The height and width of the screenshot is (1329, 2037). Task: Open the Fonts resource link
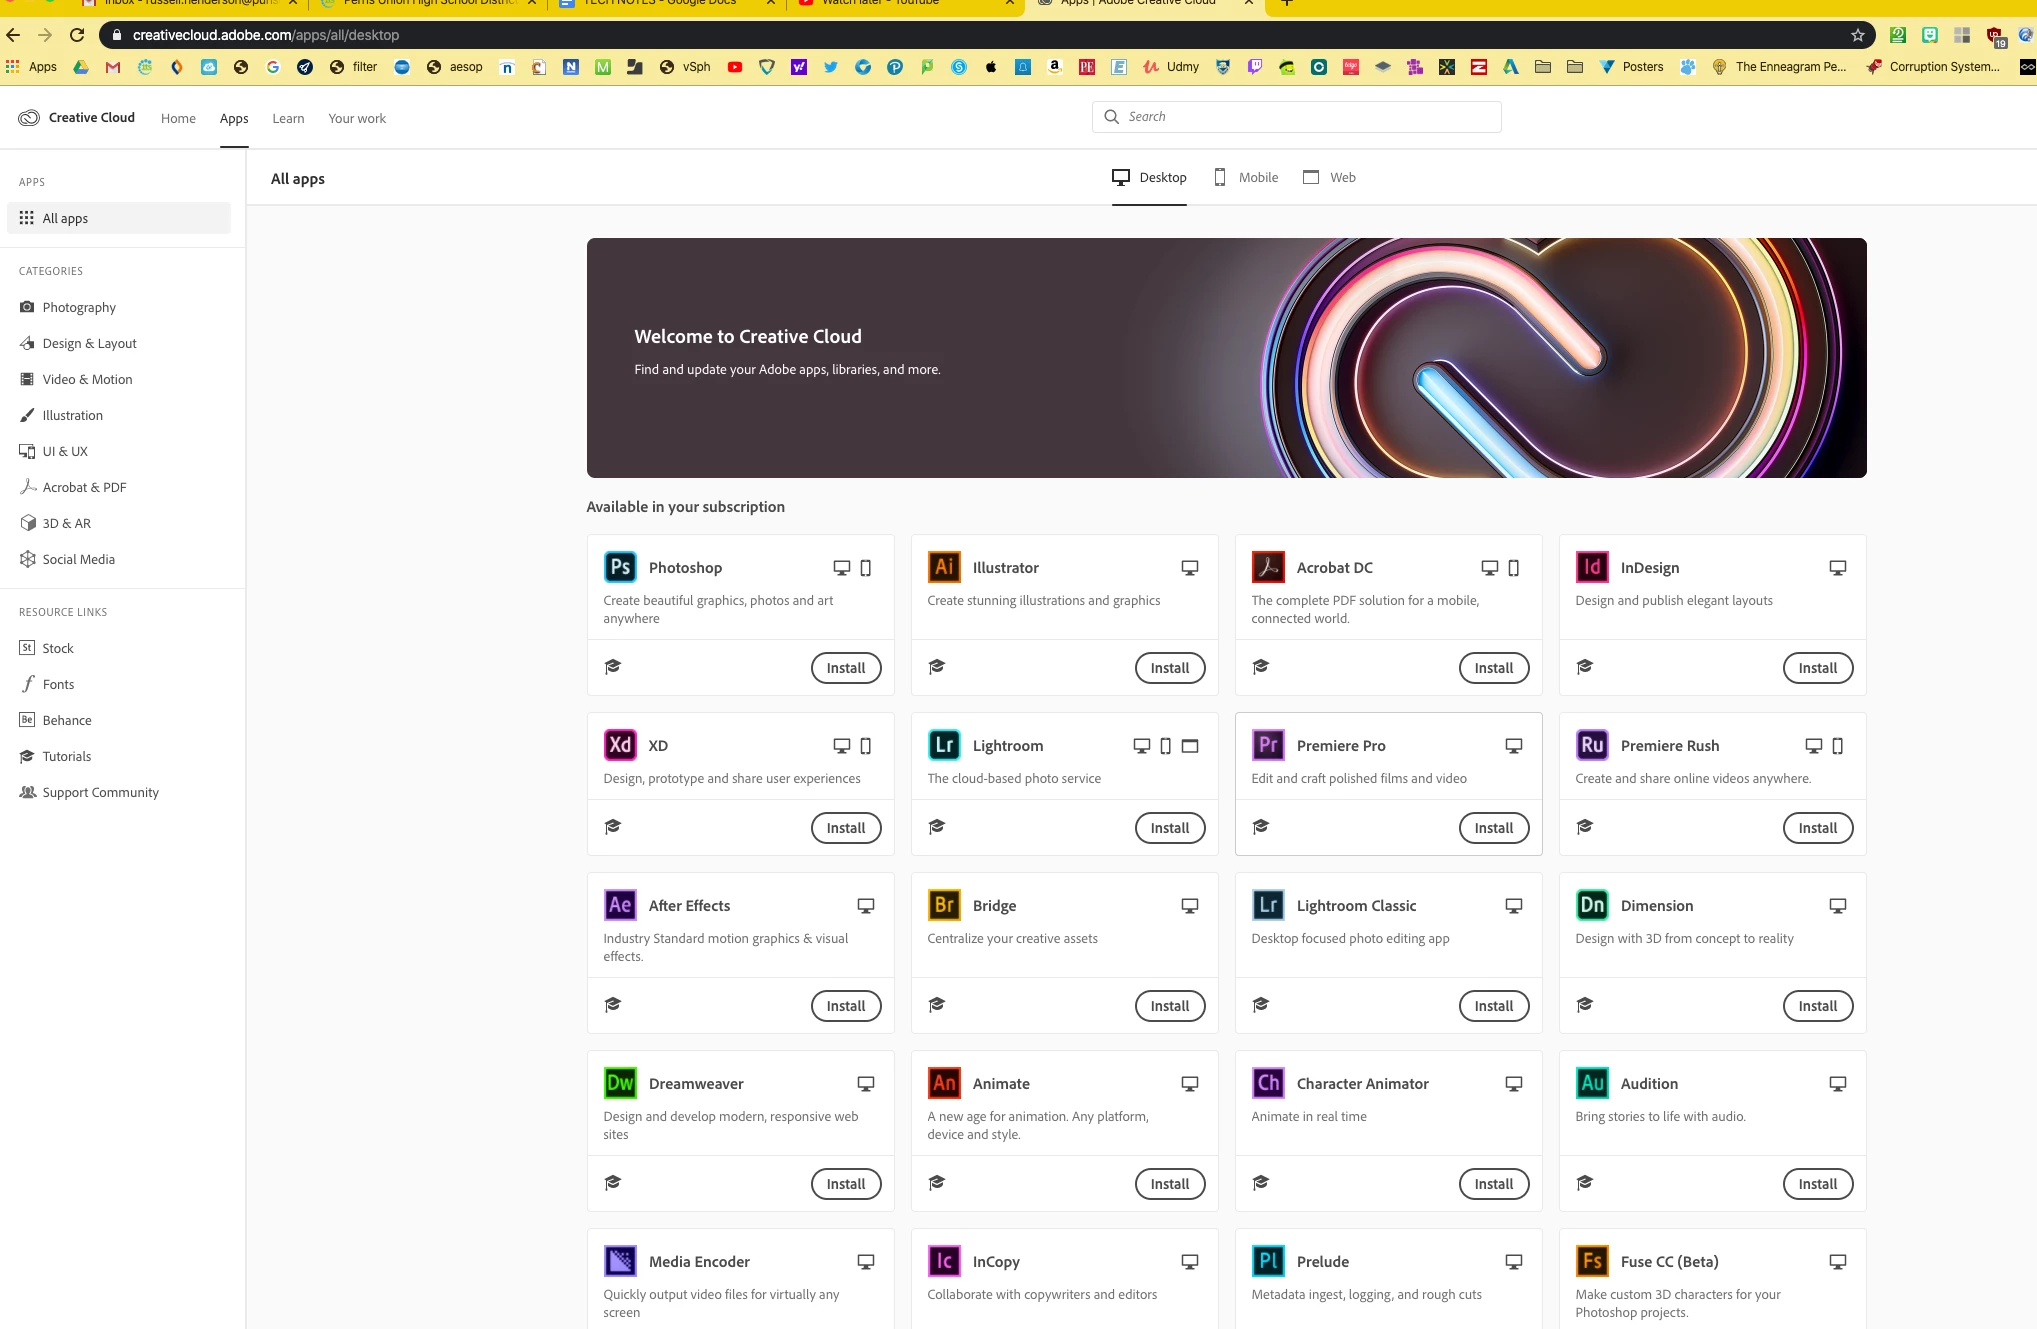click(58, 684)
